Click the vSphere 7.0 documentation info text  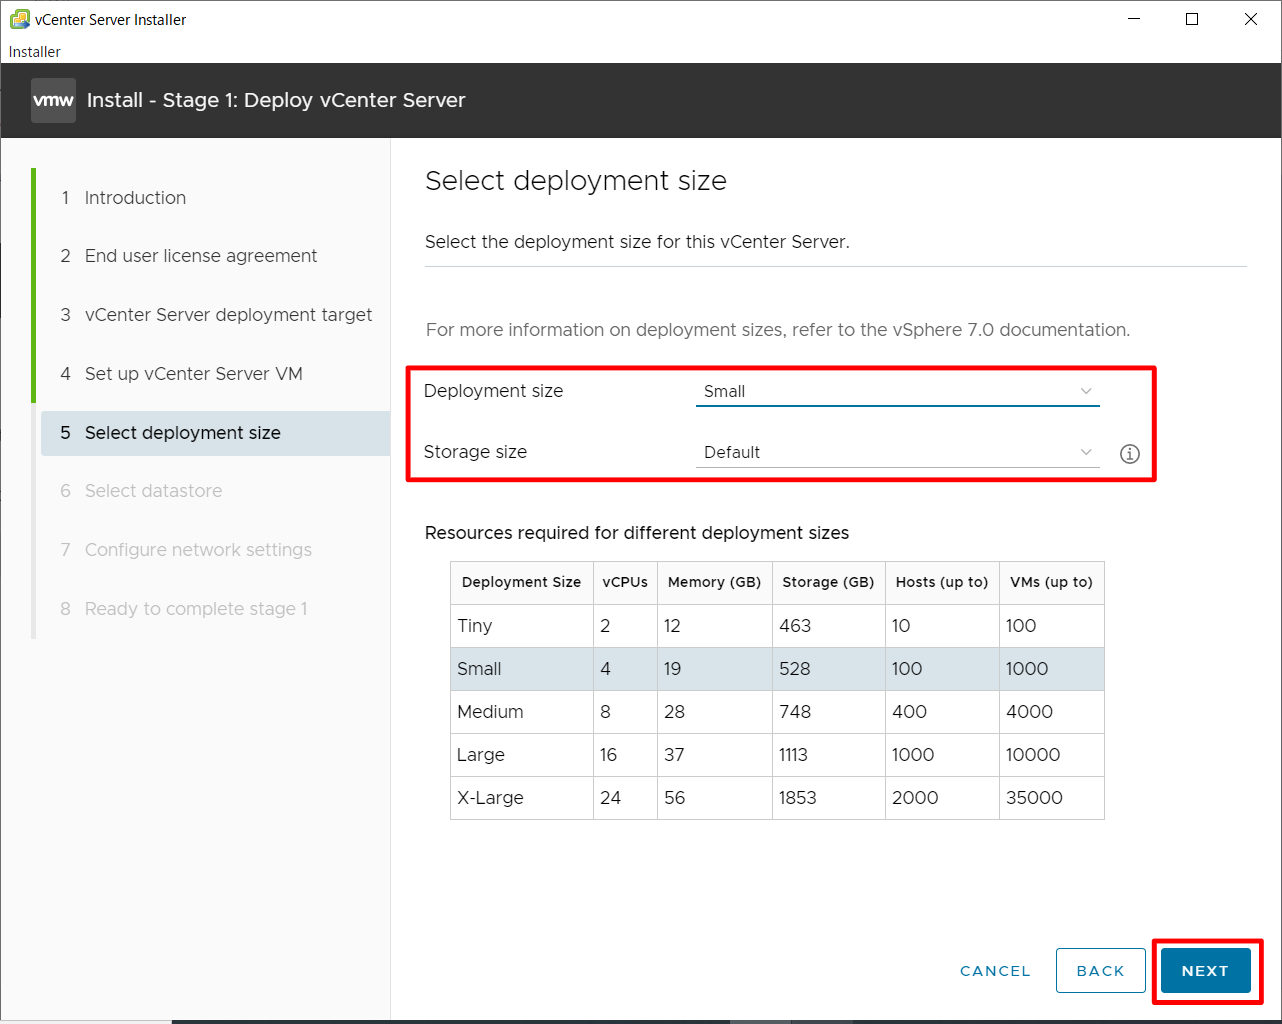[x=778, y=330]
